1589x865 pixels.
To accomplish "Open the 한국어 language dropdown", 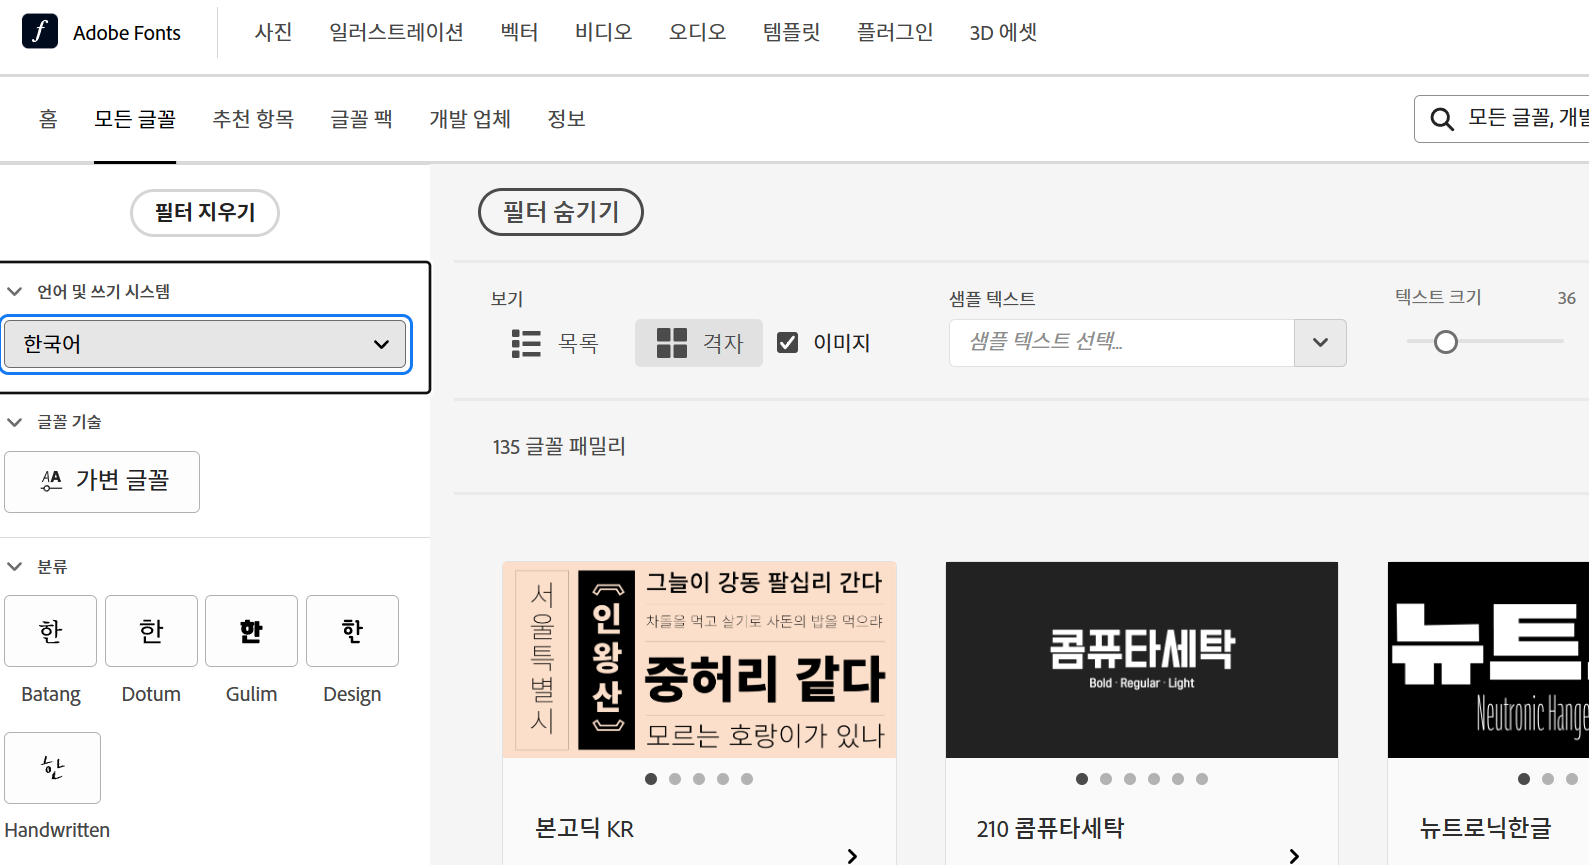I will tap(205, 344).
